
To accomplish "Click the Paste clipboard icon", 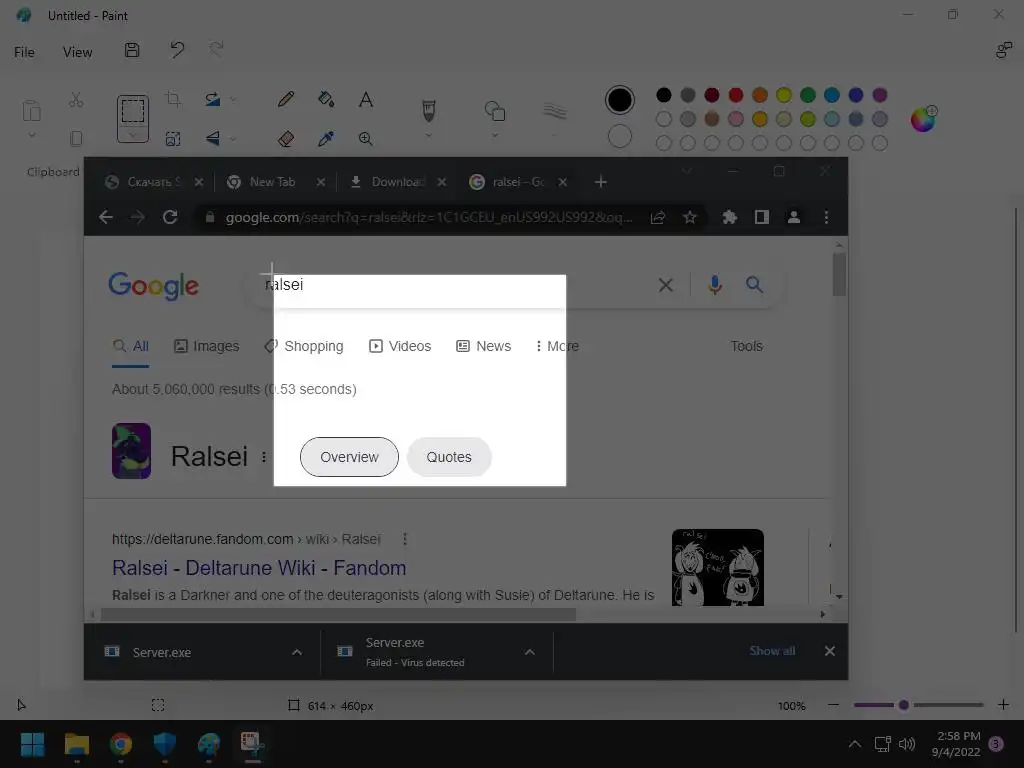I will click(31, 110).
